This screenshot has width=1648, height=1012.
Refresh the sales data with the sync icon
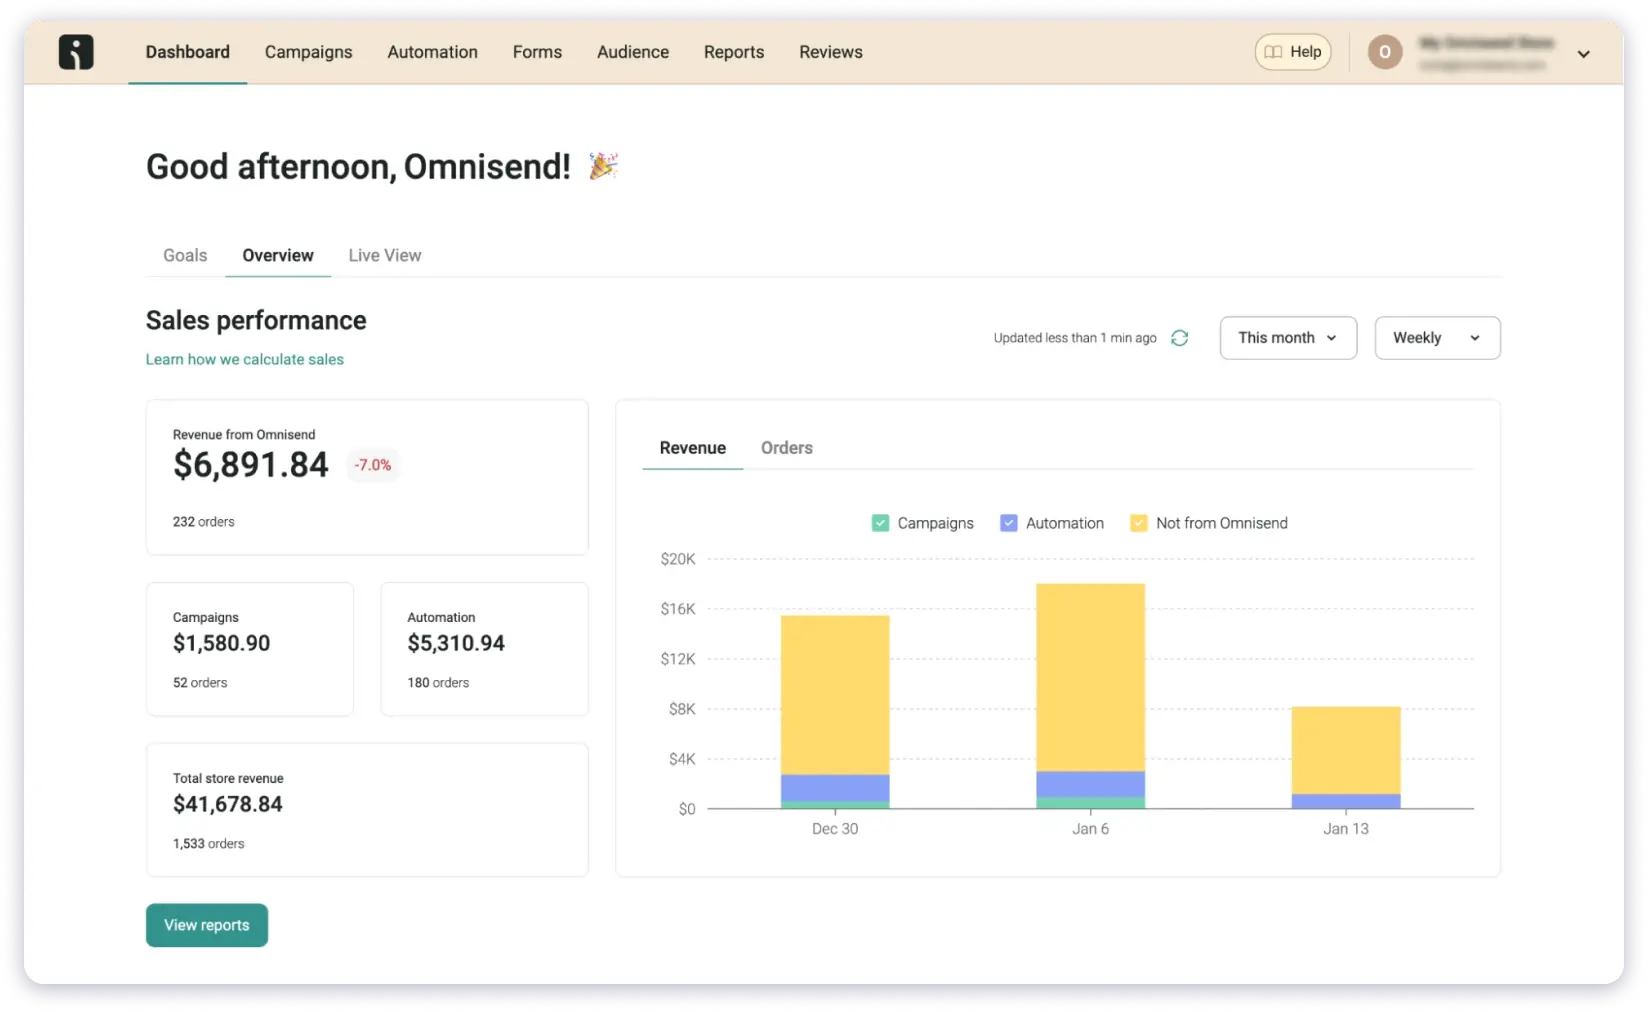pyautogui.click(x=1180, y=338)
